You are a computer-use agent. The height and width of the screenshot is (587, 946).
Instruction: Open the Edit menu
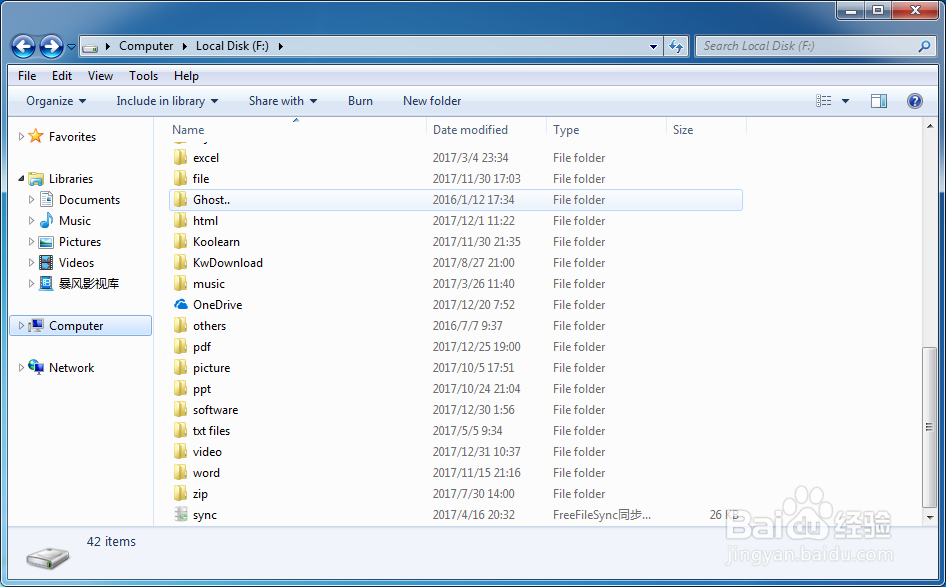click(62, 76)
